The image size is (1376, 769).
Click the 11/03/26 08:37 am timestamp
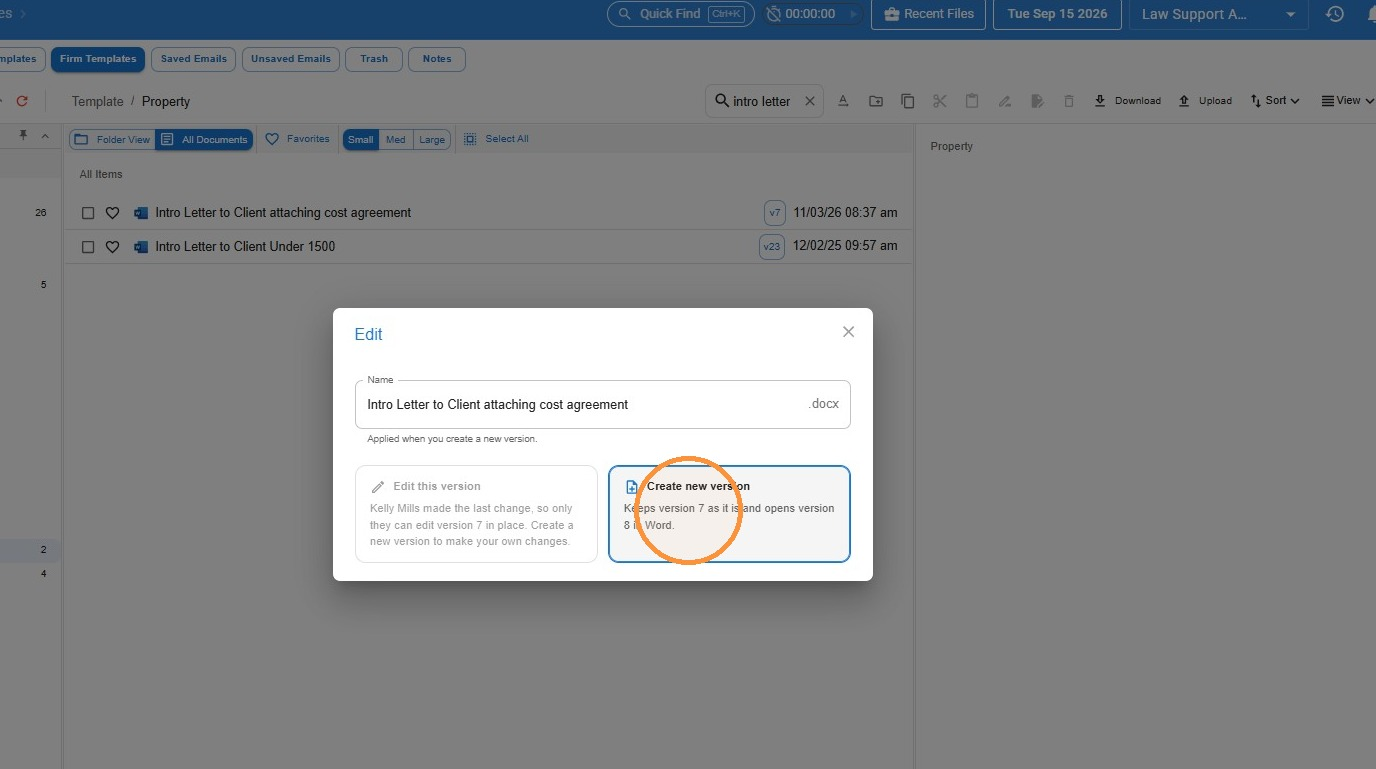tap(845, 212)
